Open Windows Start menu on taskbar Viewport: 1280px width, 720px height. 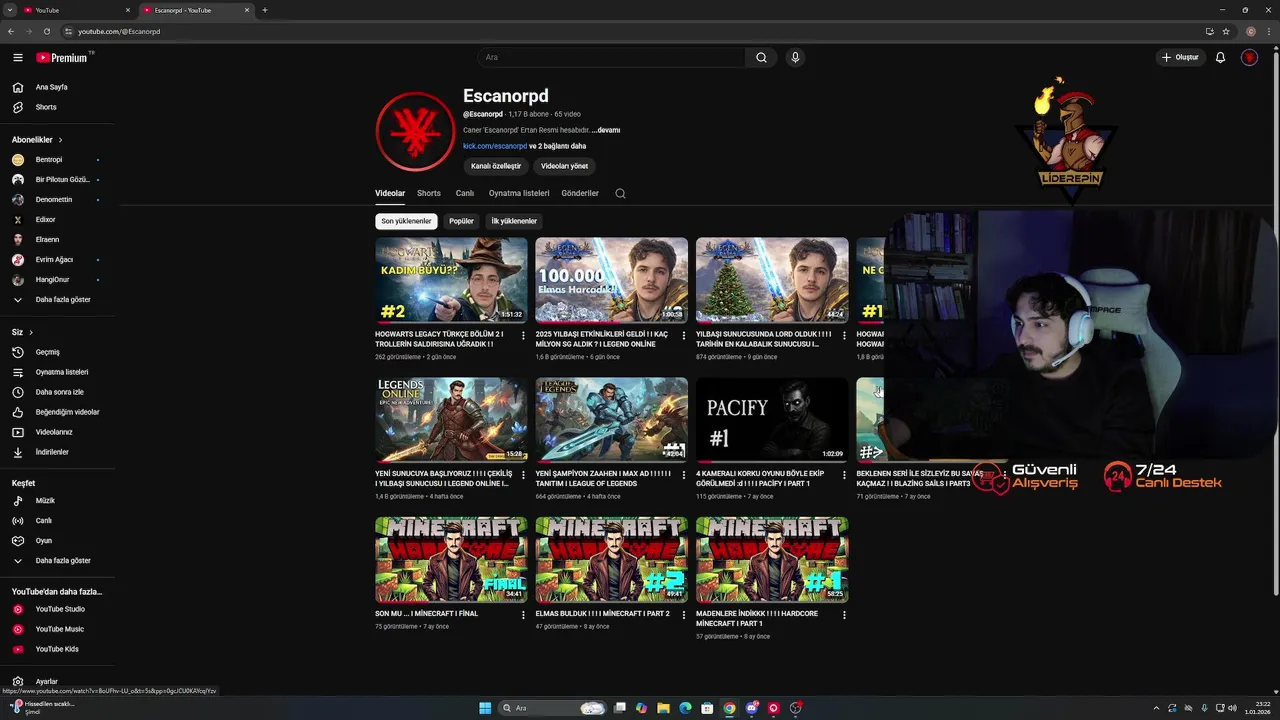(485, 708)
